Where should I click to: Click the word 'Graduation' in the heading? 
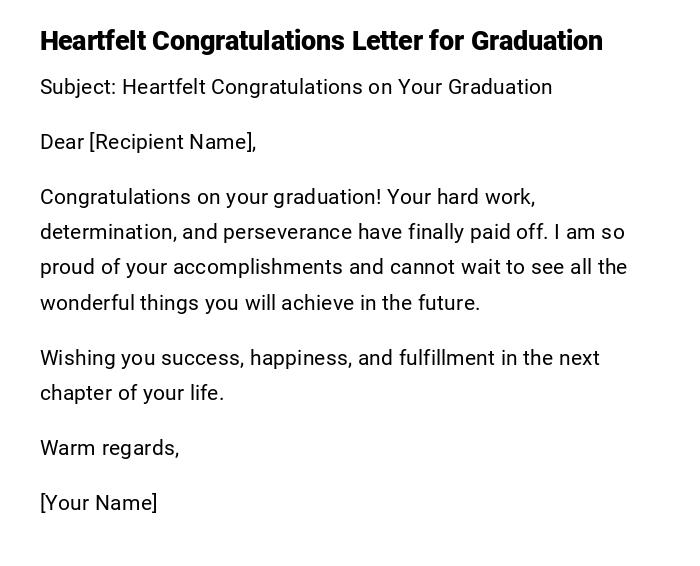tap(537, 41)
